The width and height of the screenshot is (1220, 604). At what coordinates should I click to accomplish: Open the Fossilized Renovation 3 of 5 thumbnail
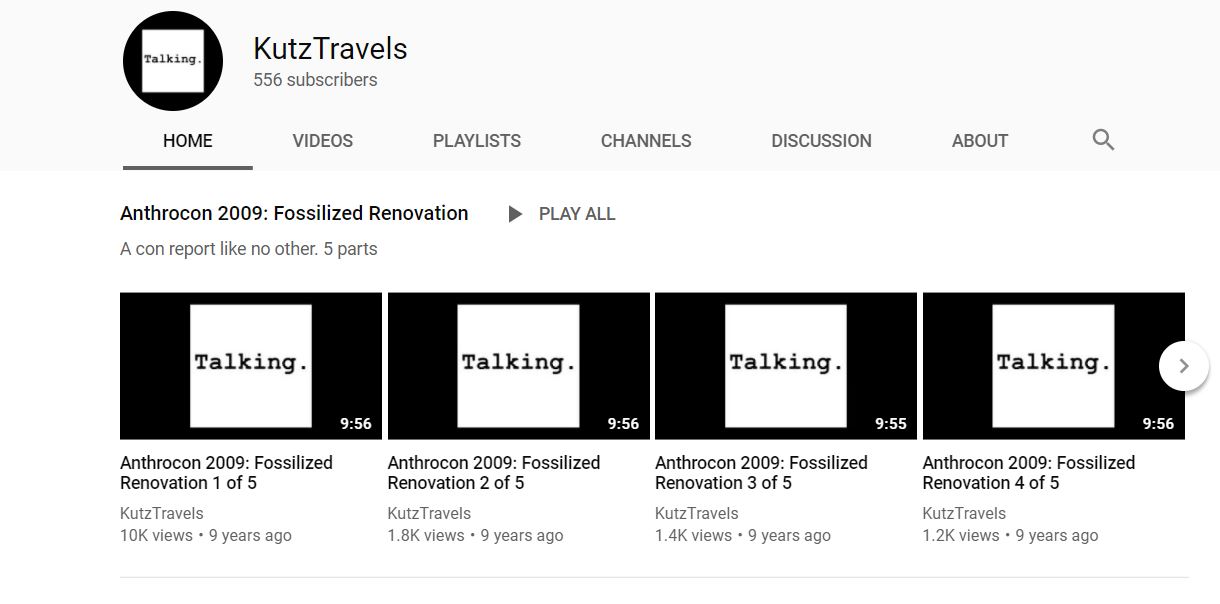click(x=786, y=366)
